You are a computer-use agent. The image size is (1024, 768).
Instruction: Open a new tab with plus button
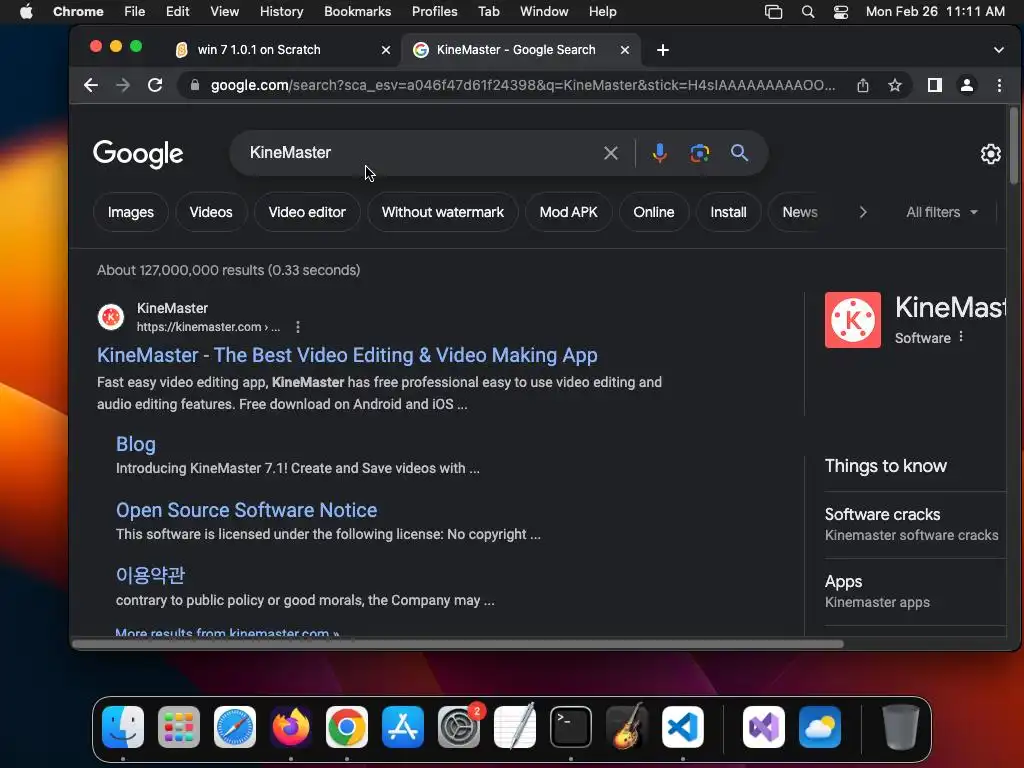pos(663,50)
